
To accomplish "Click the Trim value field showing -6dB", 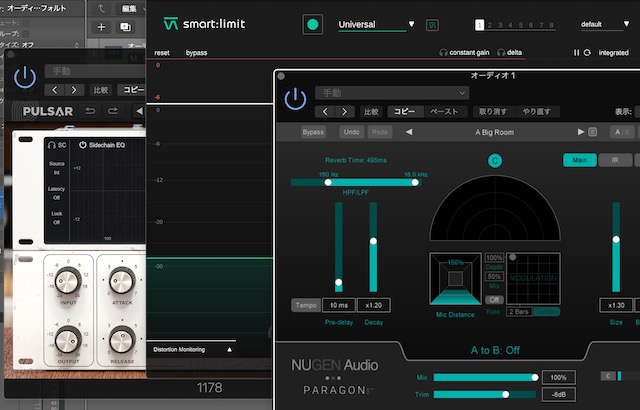I will pos(557,394).
